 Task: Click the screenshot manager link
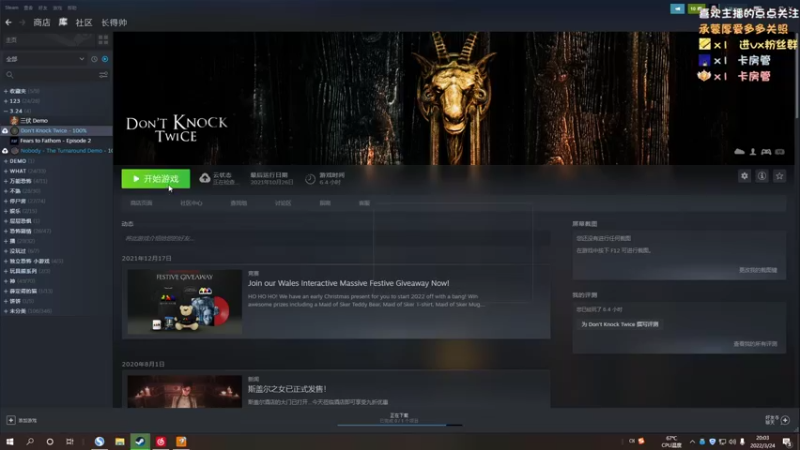758,270
